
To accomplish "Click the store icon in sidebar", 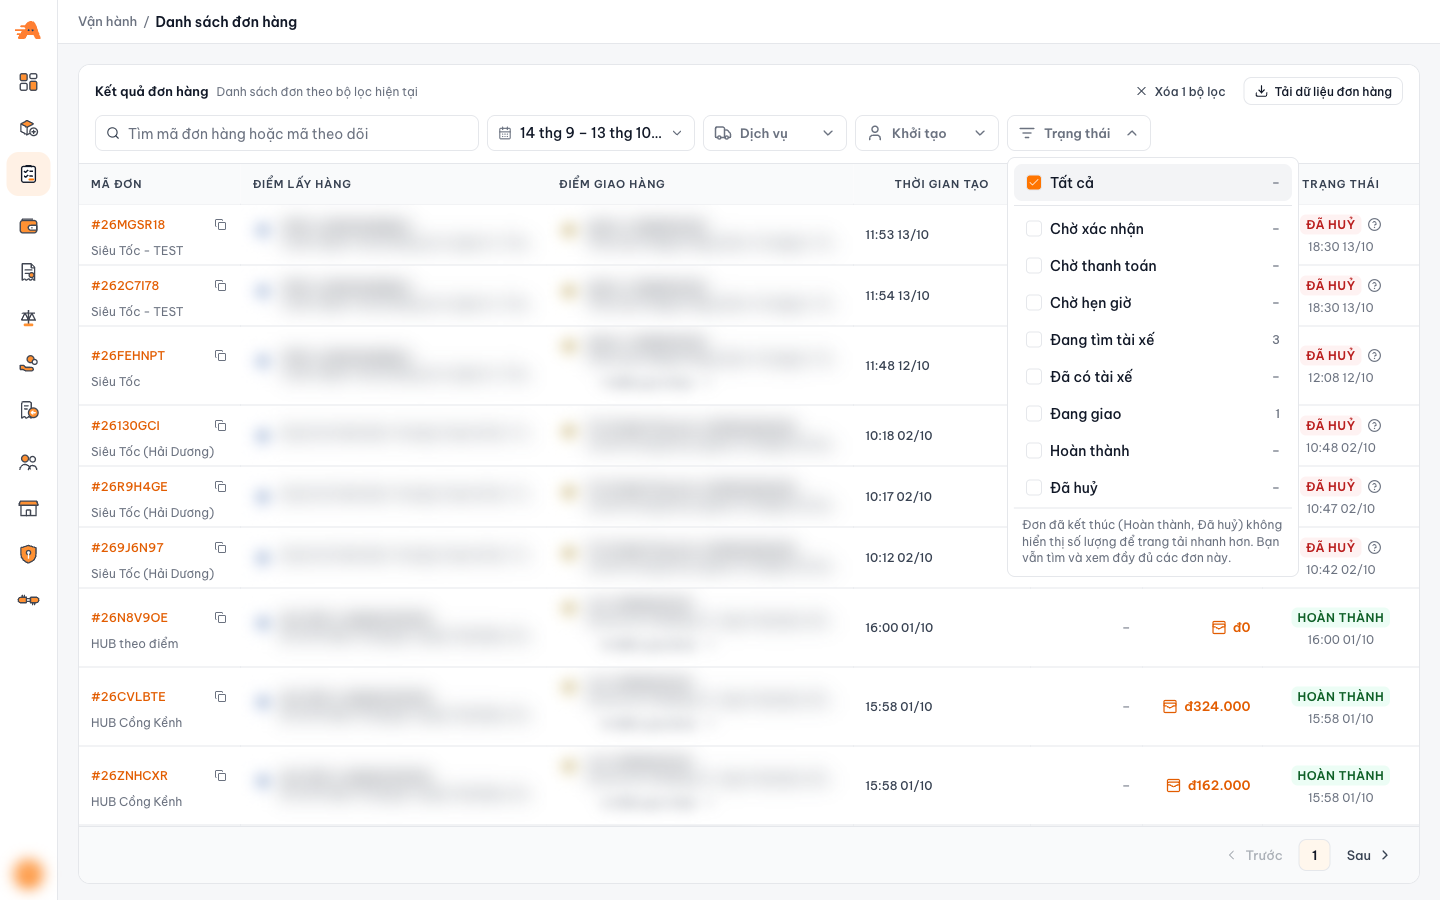I will [x=28, y=508].
